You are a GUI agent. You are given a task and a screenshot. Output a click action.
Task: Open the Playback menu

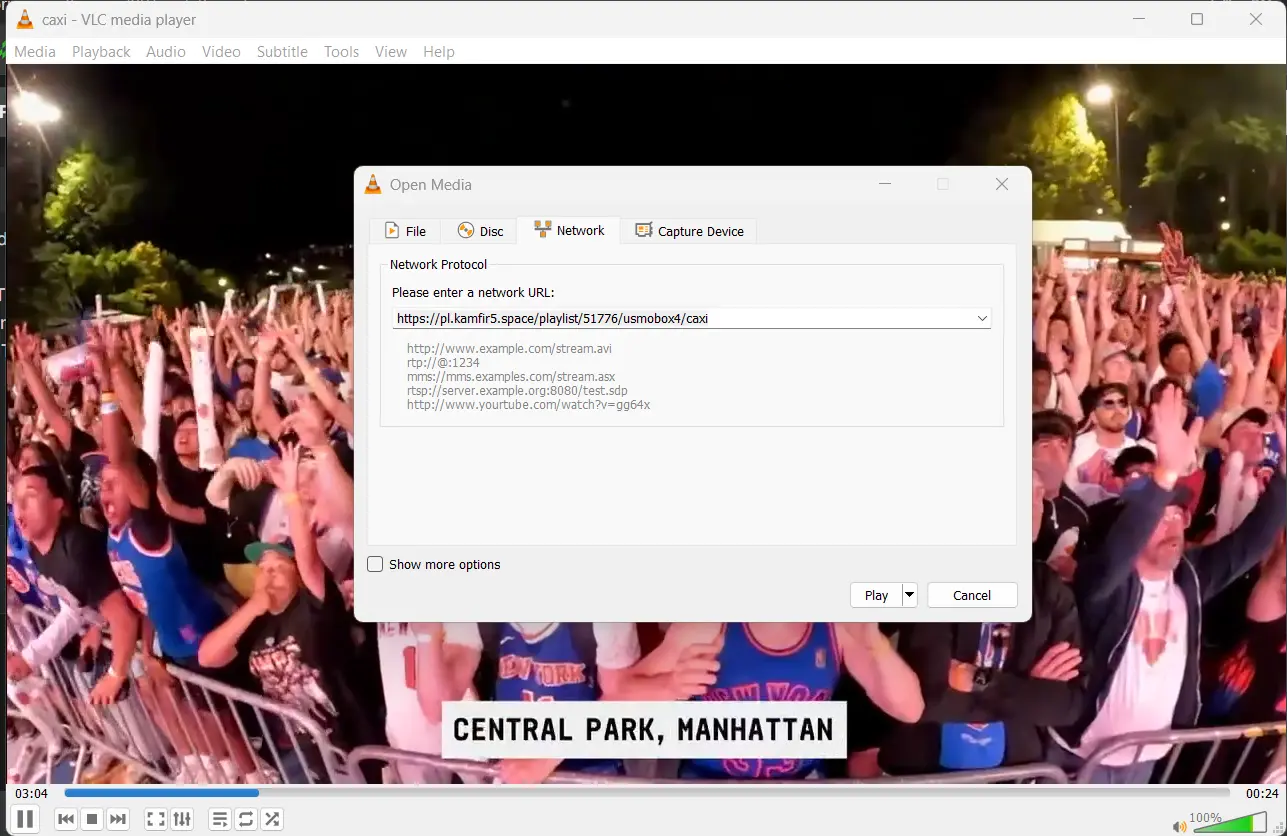point(101,51)
